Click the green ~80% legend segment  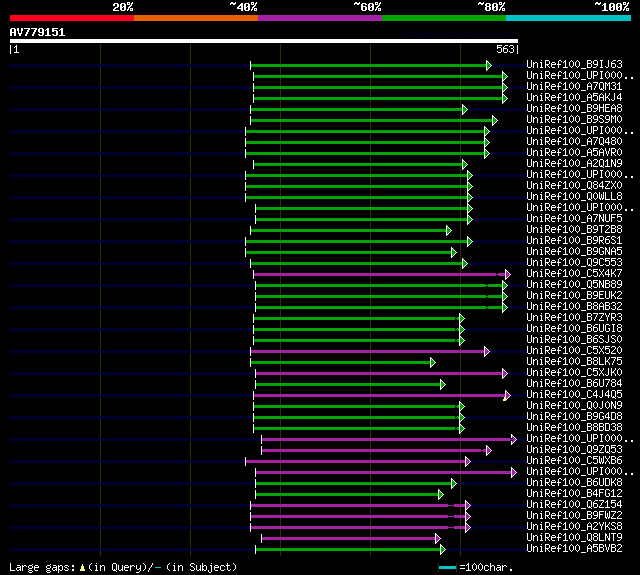(444, 18)
